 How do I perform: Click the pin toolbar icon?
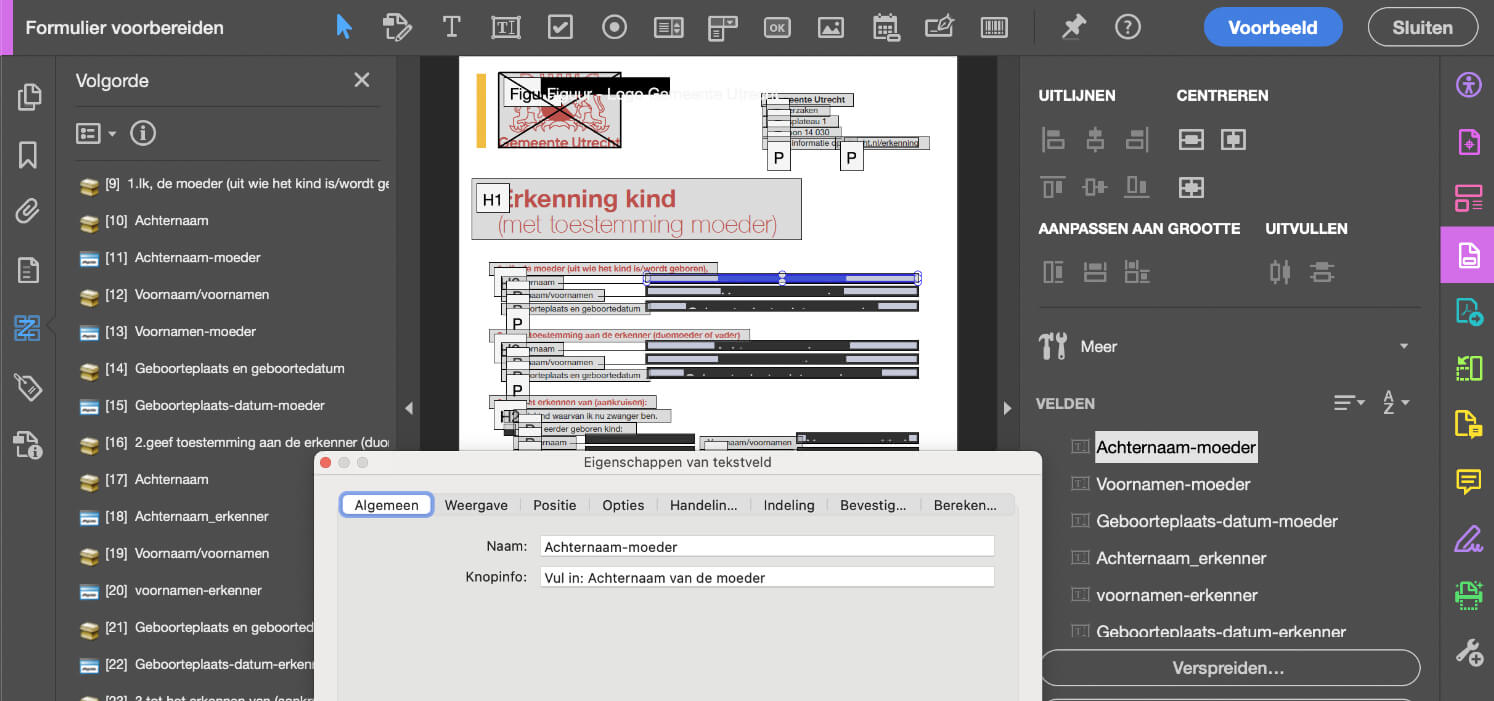click(1074, 27)
